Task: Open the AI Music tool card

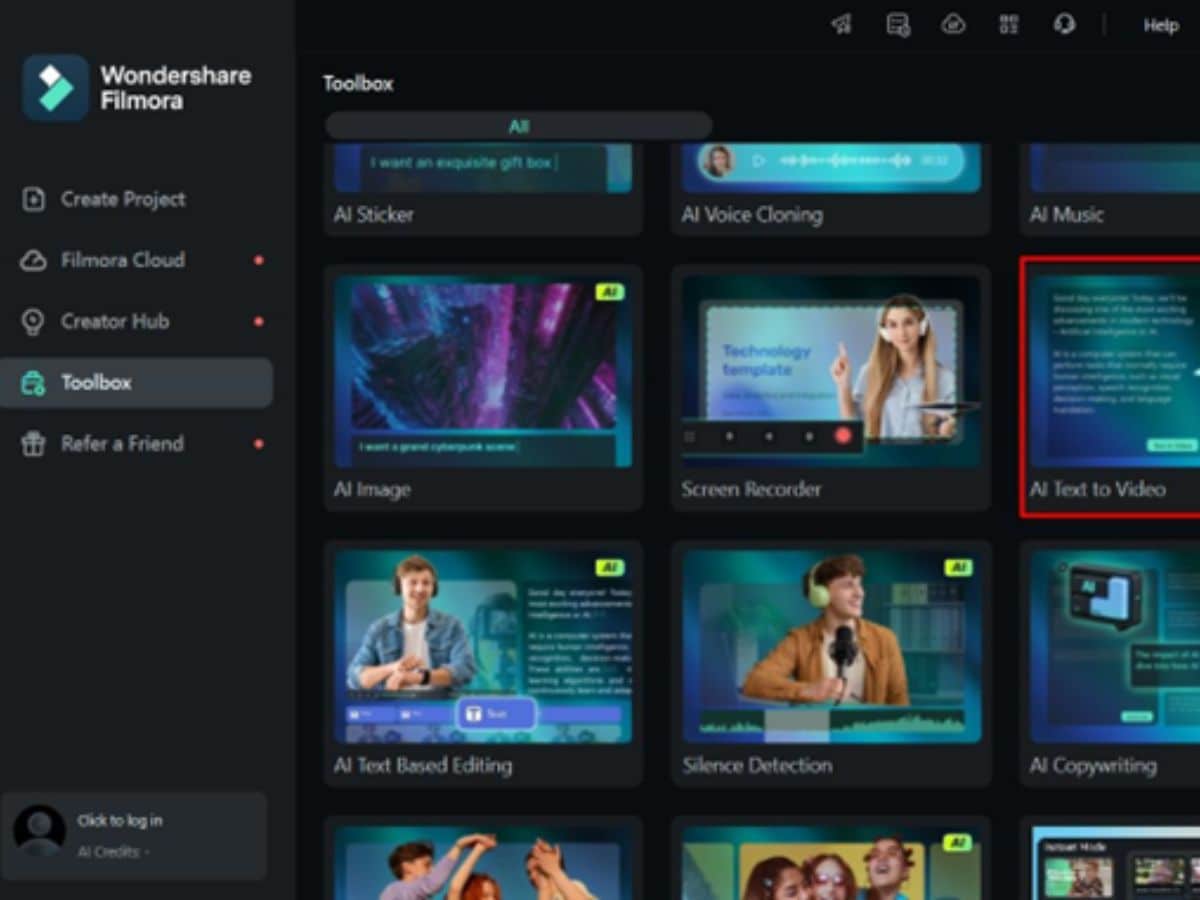Action: coord(1110,190)
